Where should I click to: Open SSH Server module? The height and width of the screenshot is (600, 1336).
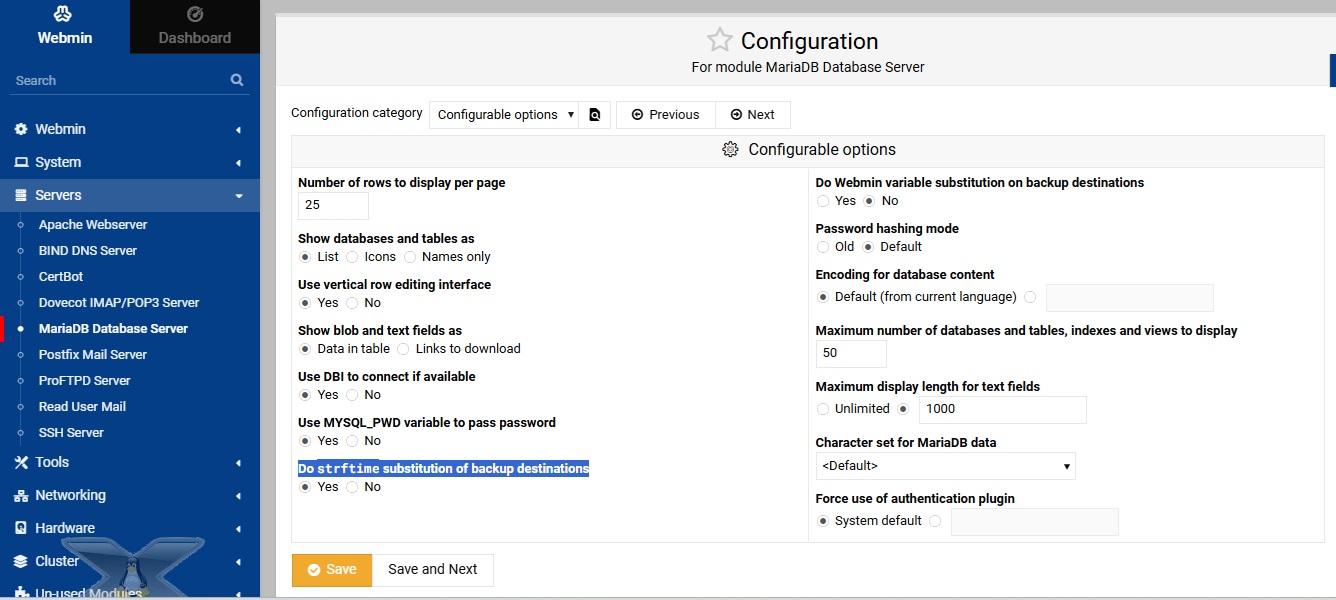pos(71,432)
